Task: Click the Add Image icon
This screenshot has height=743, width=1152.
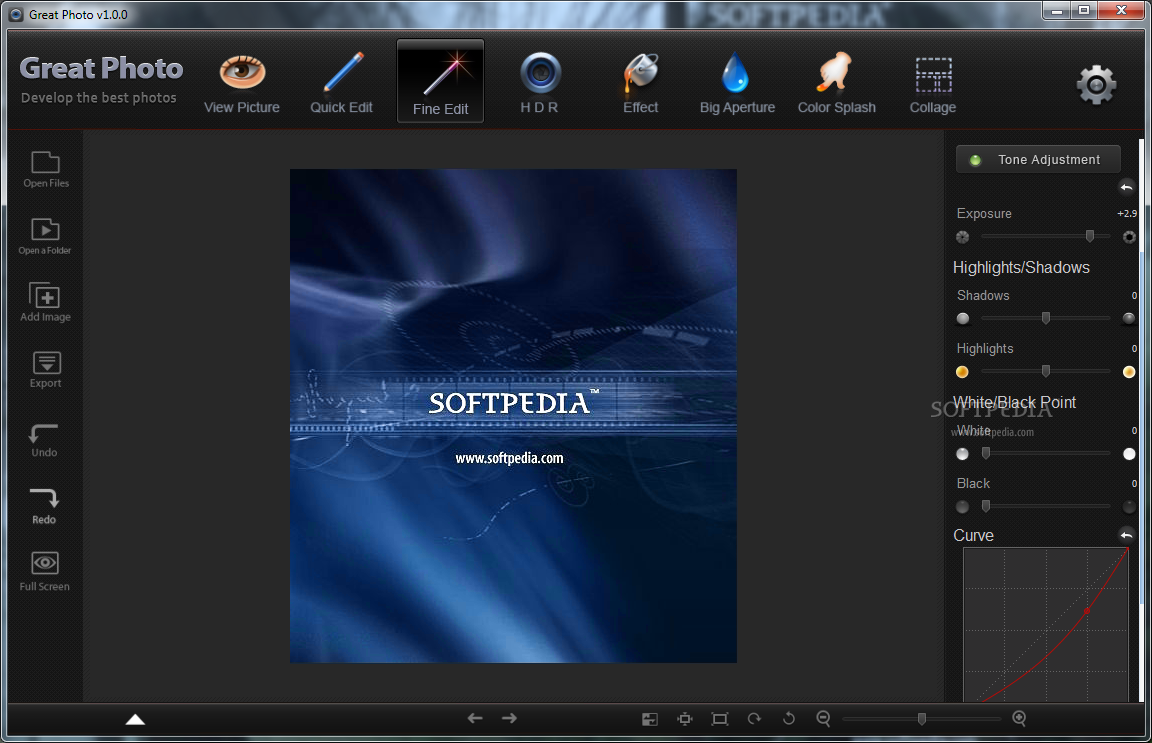Action: pyautogui.click(x=46, y=302)
